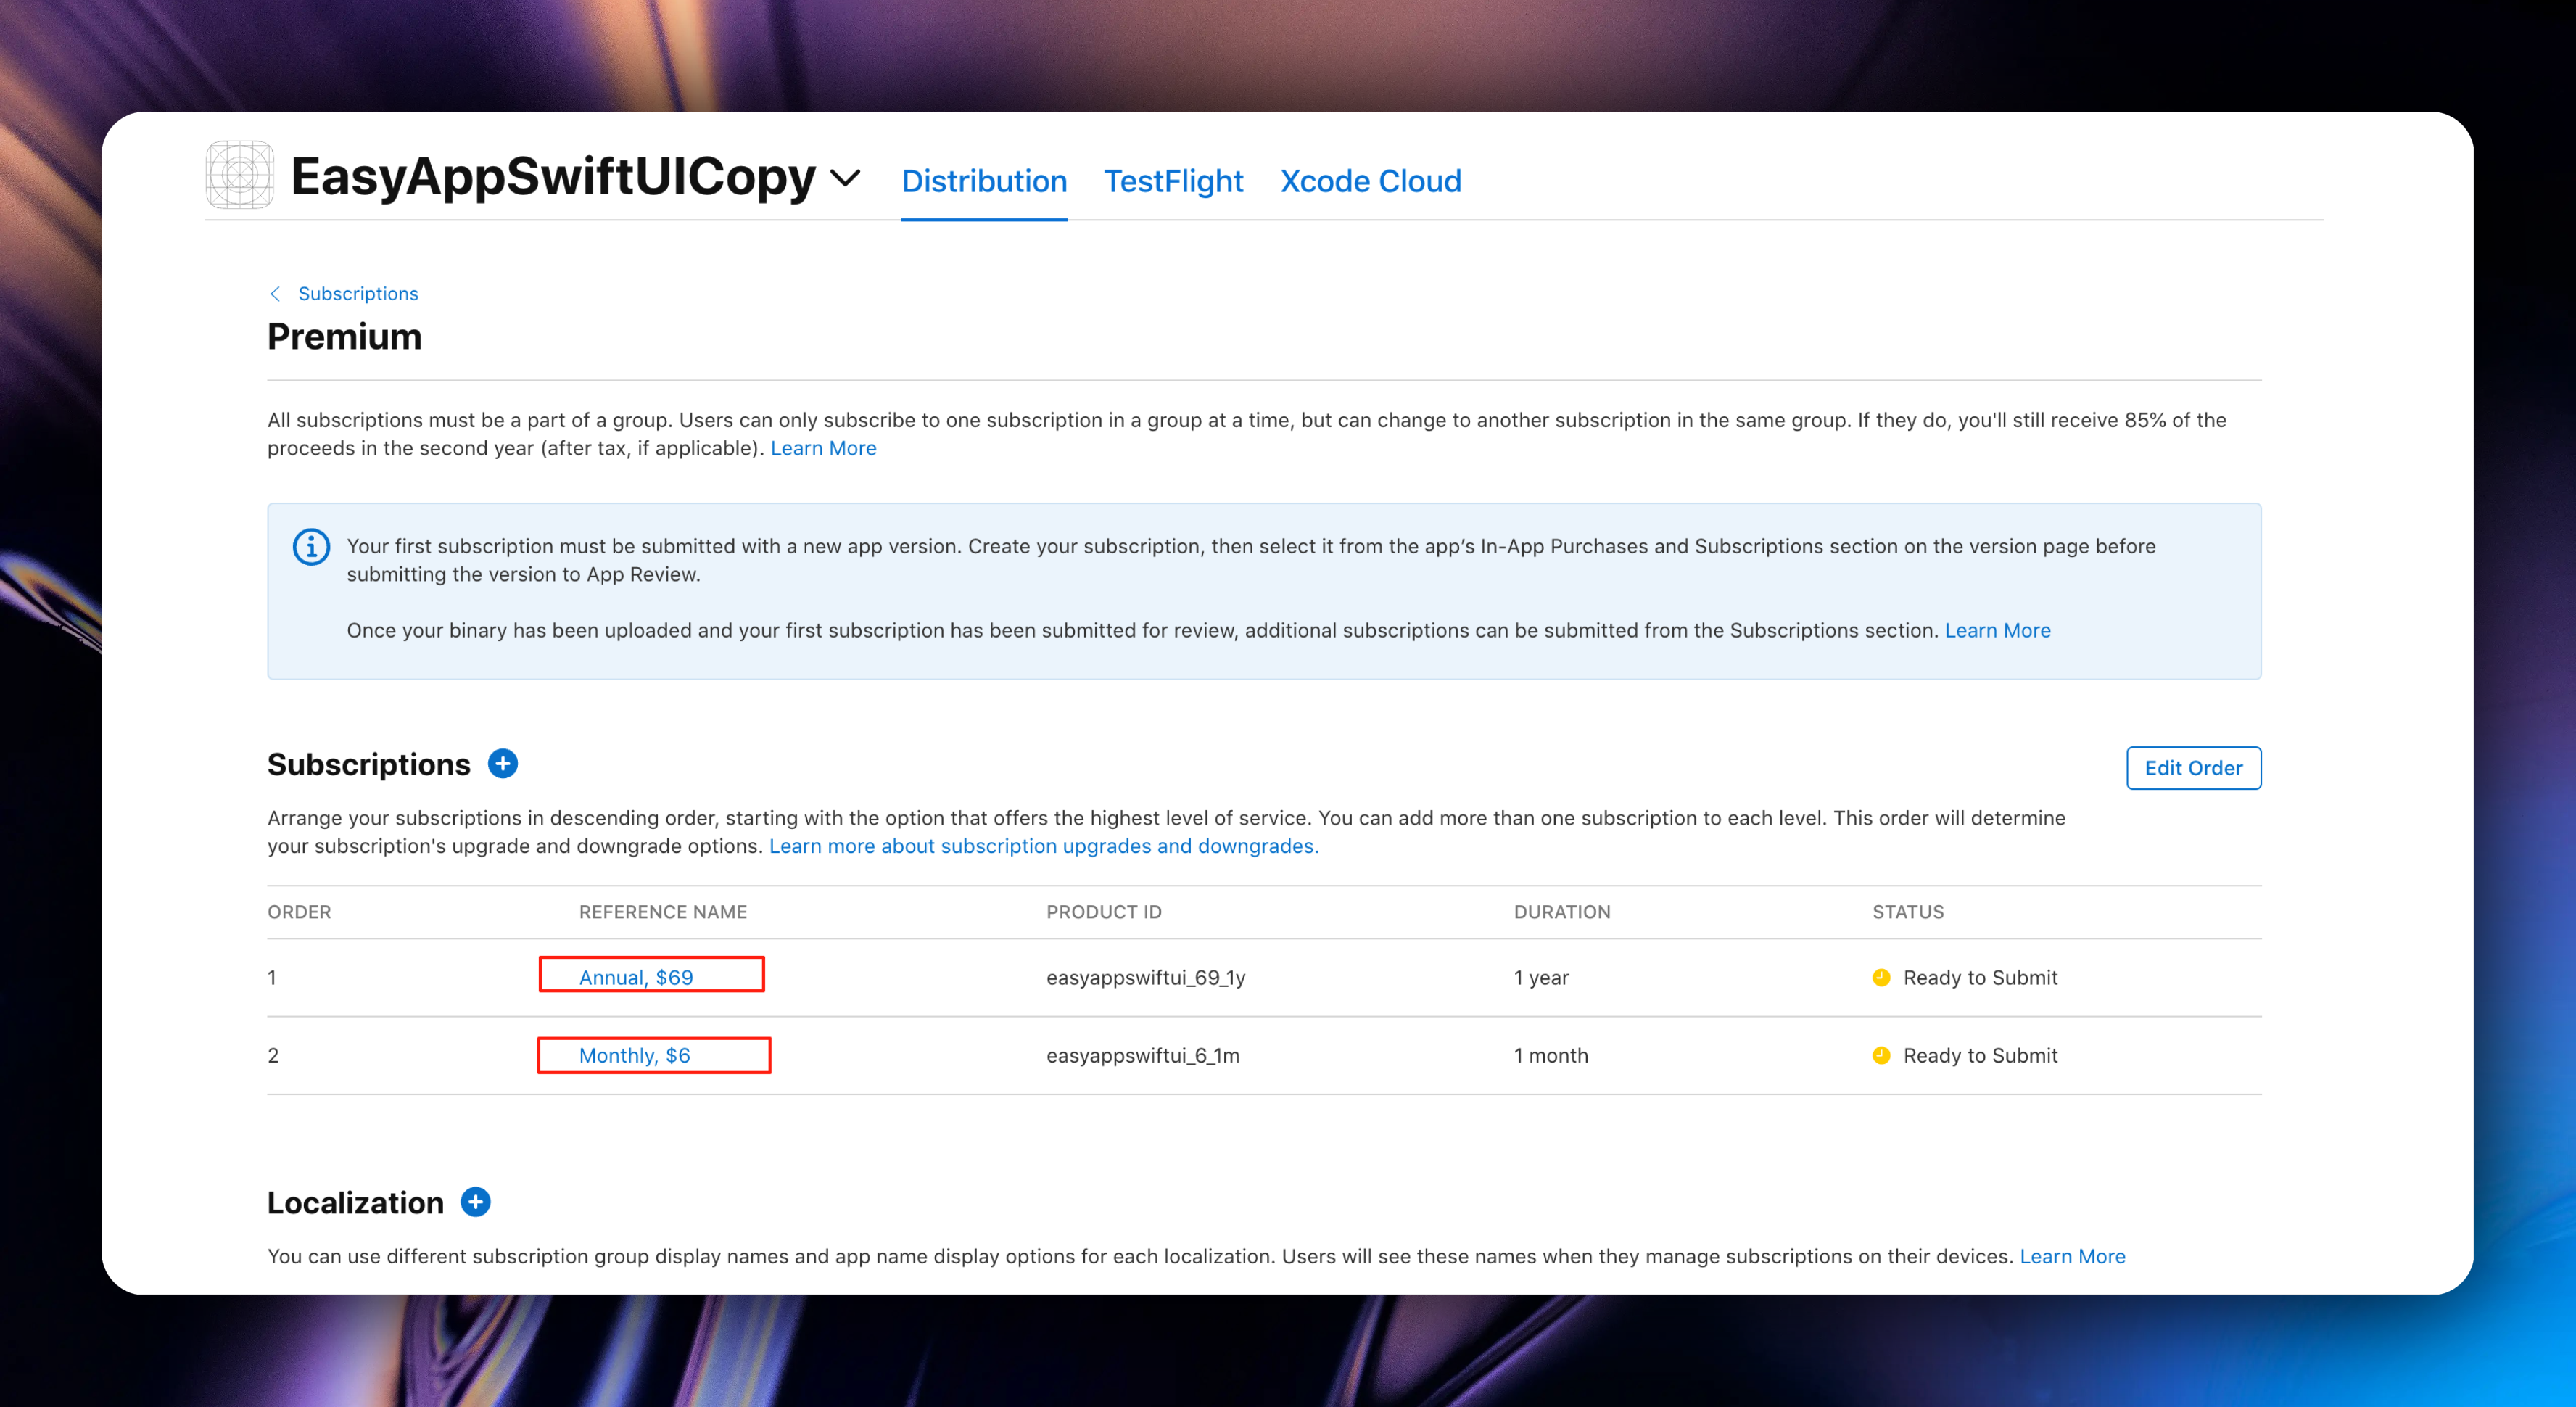
Task: Click the EasyAppSwiftUICopy app icon
Action: click(x=240, y=175)
